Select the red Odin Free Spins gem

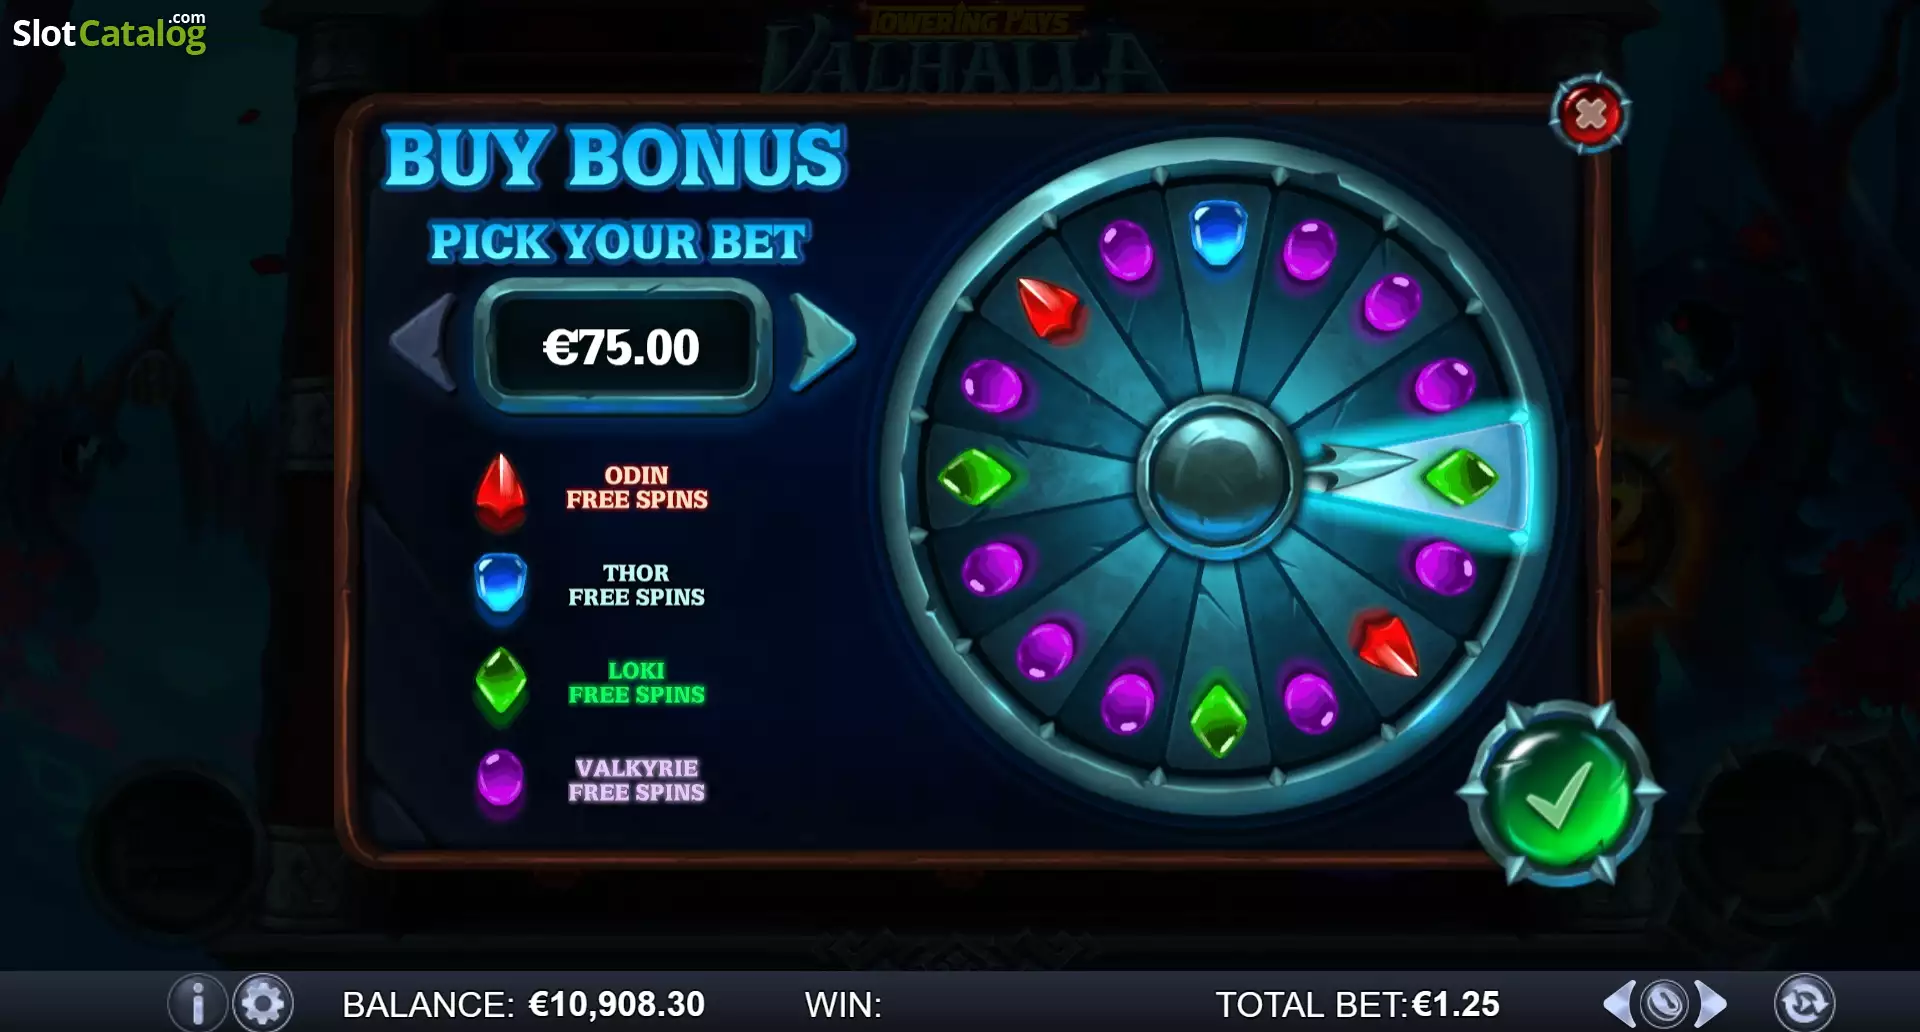[500, 490]
